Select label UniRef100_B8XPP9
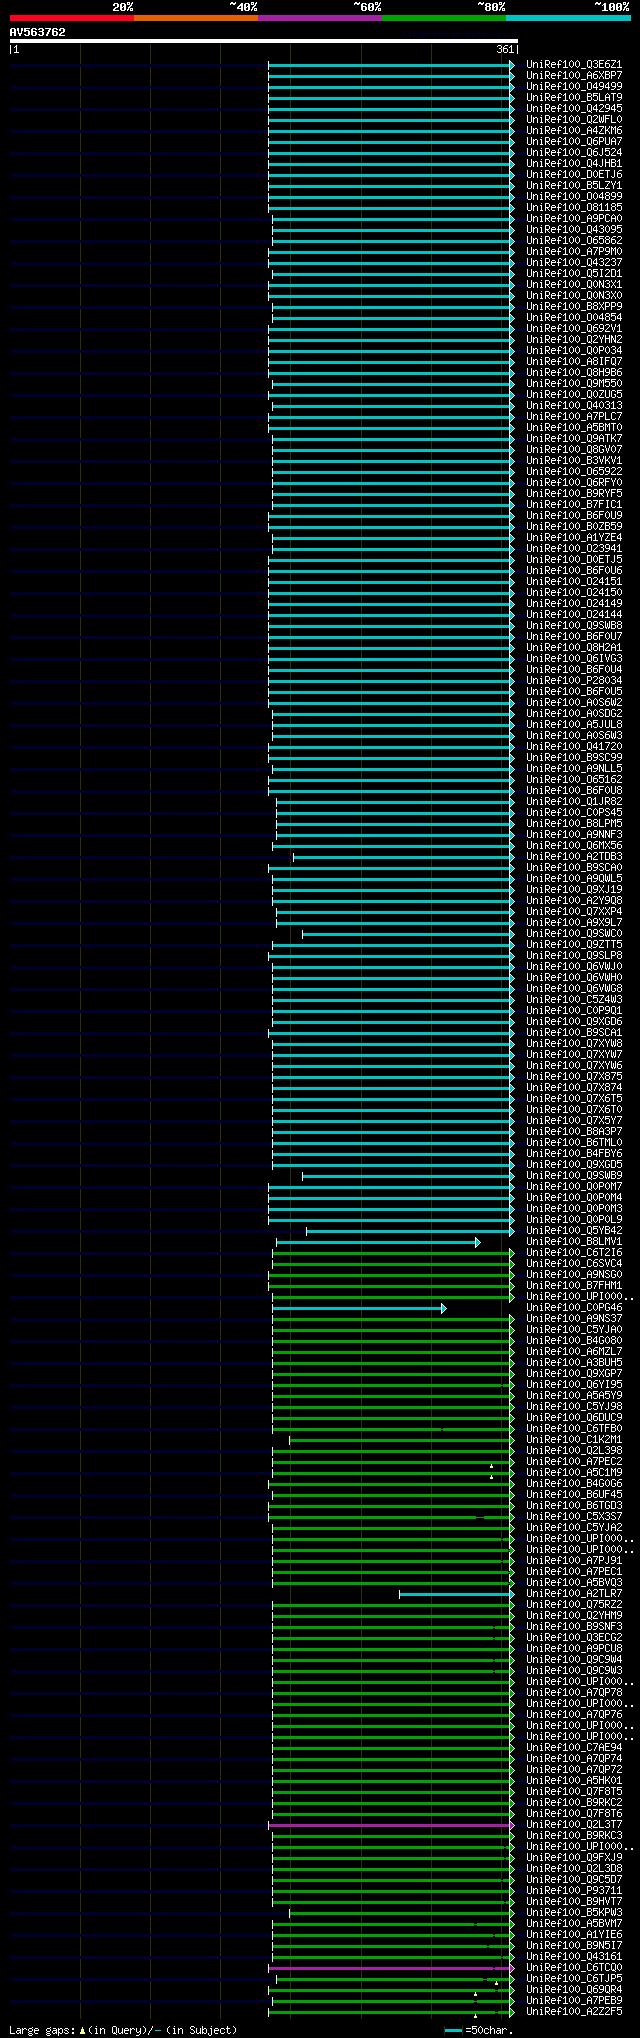The width and height of the screenshot is (640, 2038). (x=574, y=306)
